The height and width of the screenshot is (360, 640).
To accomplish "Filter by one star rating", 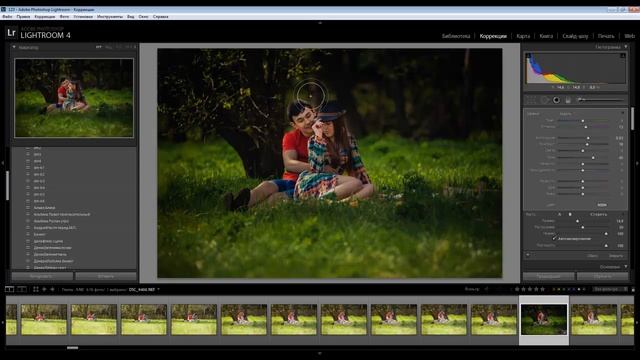I will pos(517,289).
